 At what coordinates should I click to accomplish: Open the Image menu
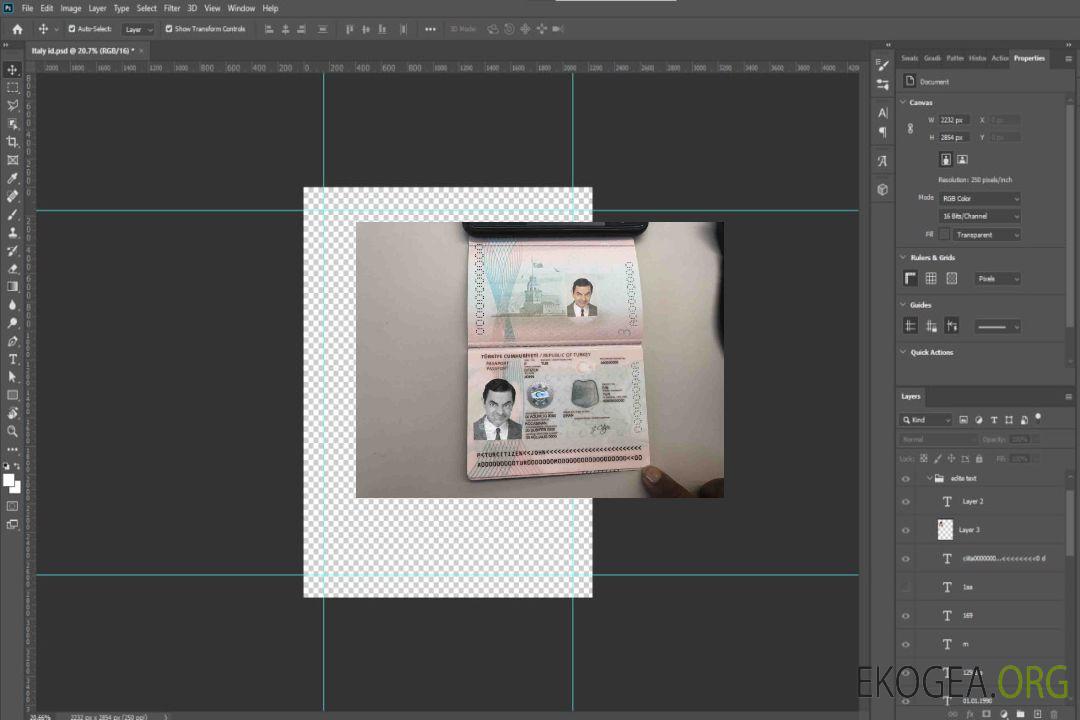[x=70, y=8]
